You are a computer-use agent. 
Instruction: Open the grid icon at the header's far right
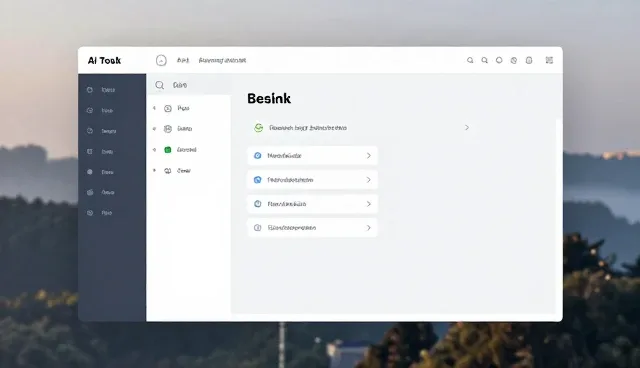click(x=549, y=60)
